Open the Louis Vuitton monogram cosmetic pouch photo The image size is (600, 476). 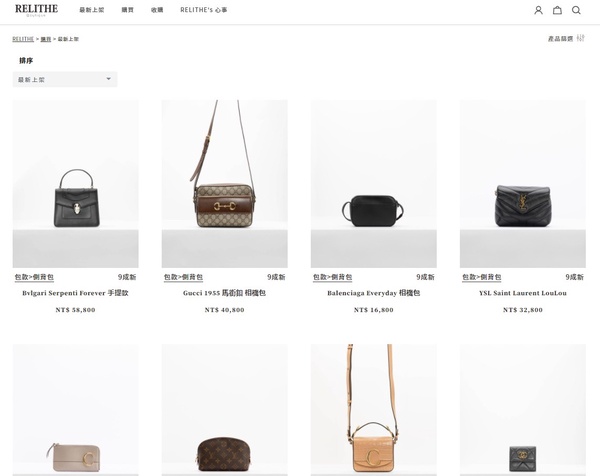pos(225,410)
